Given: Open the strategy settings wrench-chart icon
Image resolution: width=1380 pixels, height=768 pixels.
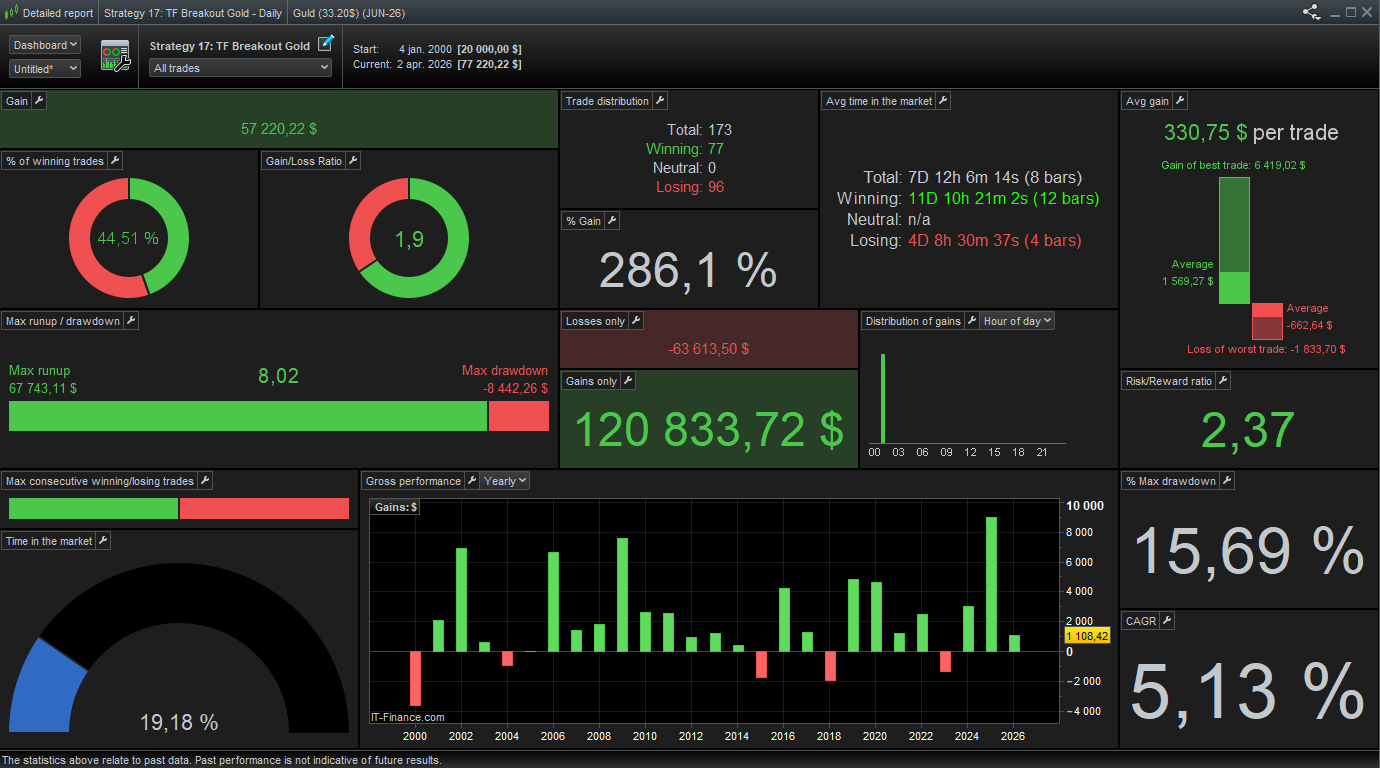Looking at the screenshot, I should click(115, 56).
